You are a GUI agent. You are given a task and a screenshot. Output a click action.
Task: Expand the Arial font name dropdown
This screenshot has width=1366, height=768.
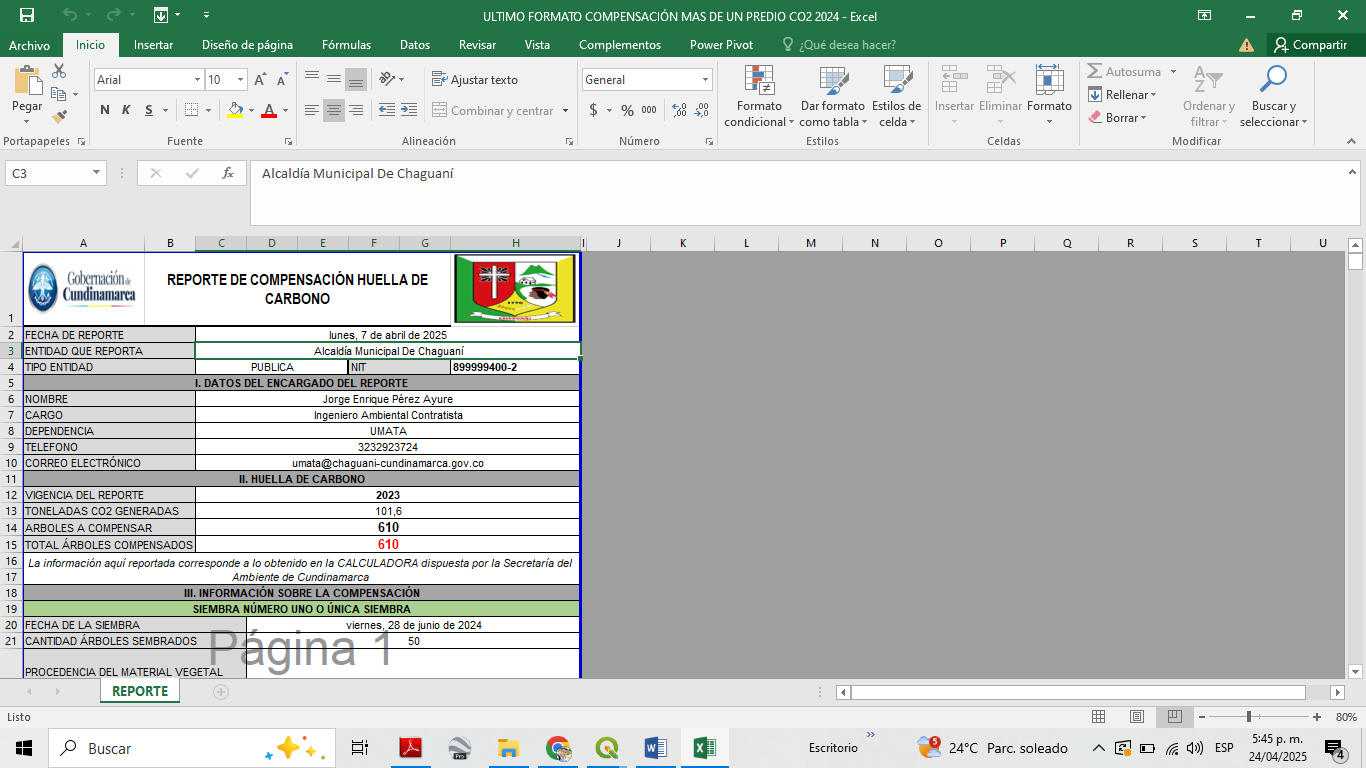(x=197, y=80)
